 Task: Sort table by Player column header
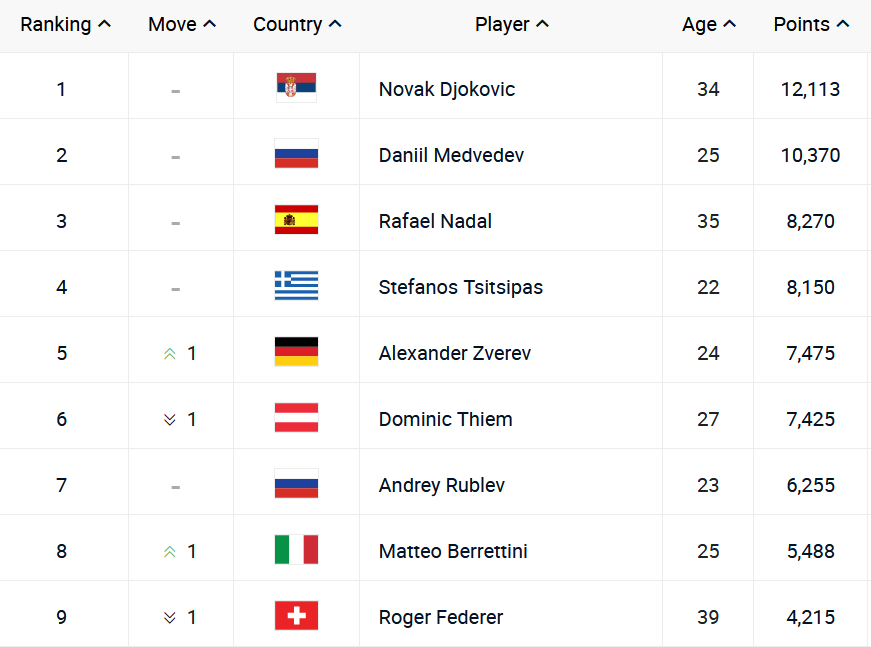coord(511,24)
